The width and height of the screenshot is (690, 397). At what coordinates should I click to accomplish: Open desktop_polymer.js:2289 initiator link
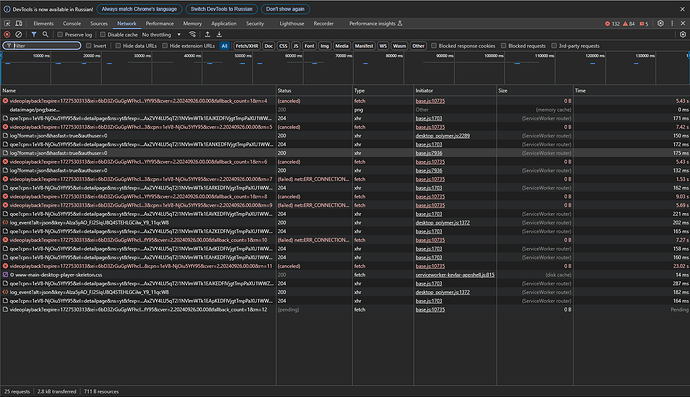pos(443,136)
